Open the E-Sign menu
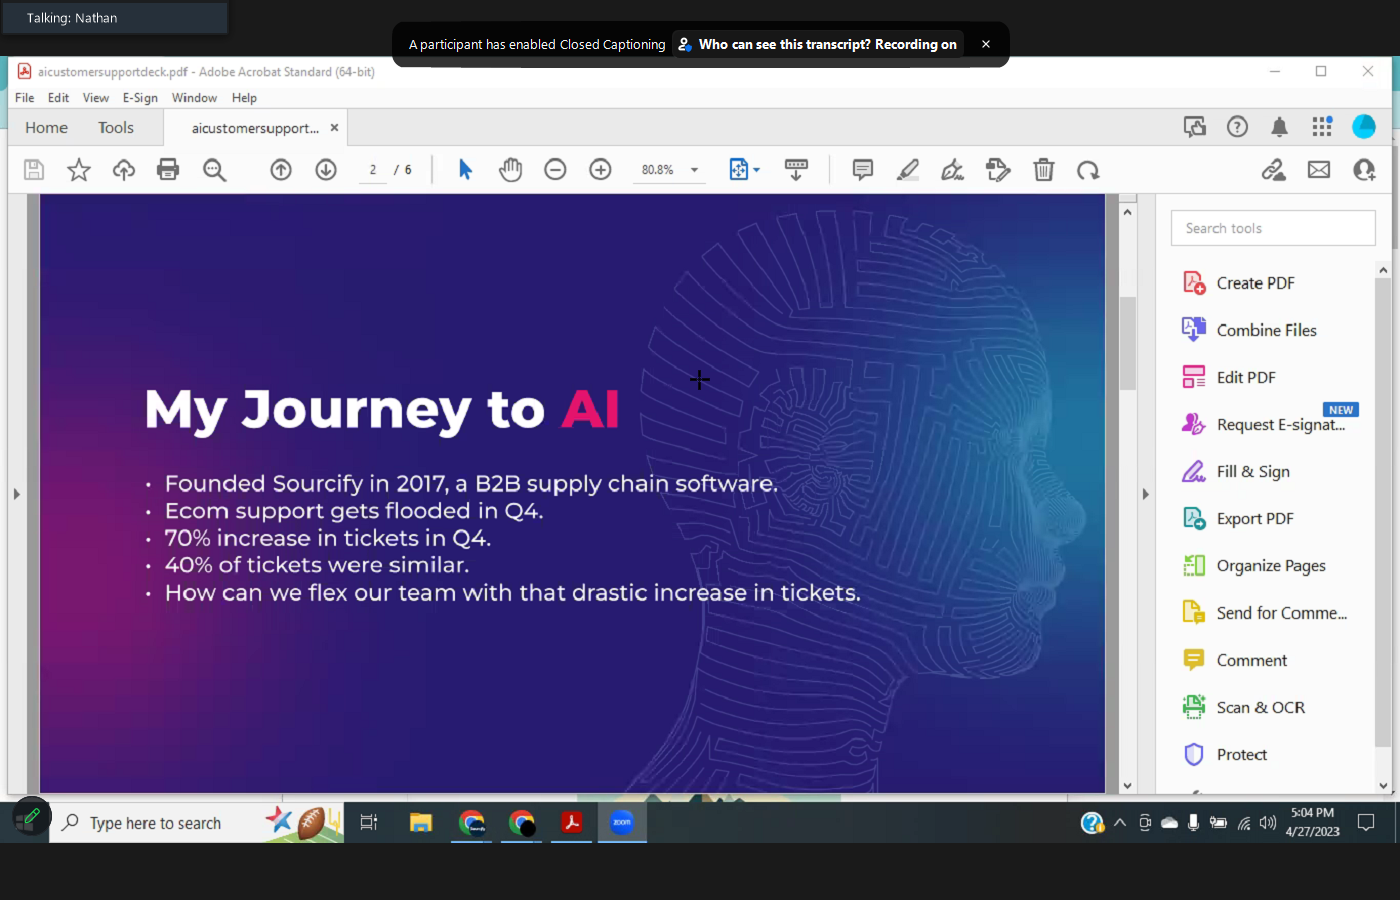Viewport: 1400px width, 900px height. [140, 98]
